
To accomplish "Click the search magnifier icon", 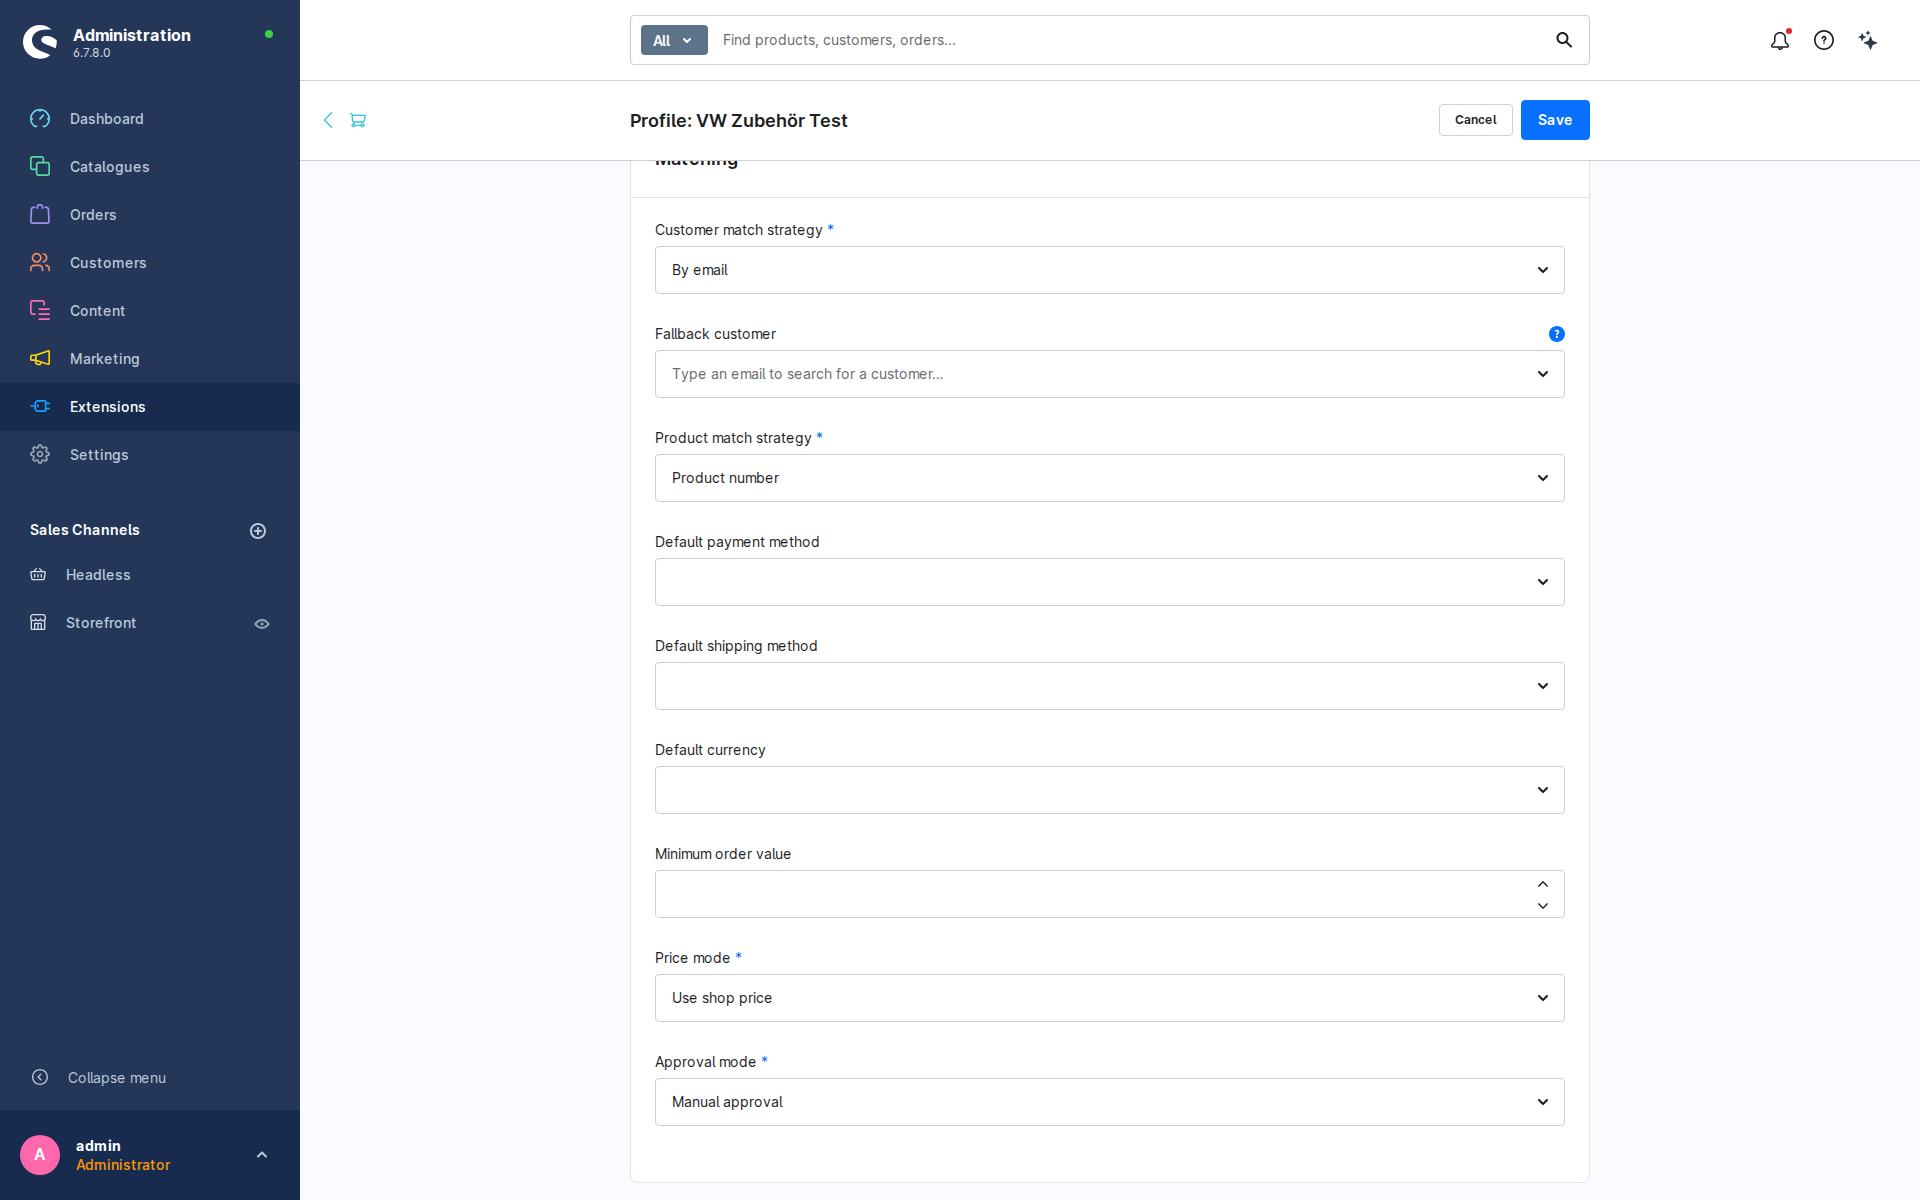I will point(1564,40).
